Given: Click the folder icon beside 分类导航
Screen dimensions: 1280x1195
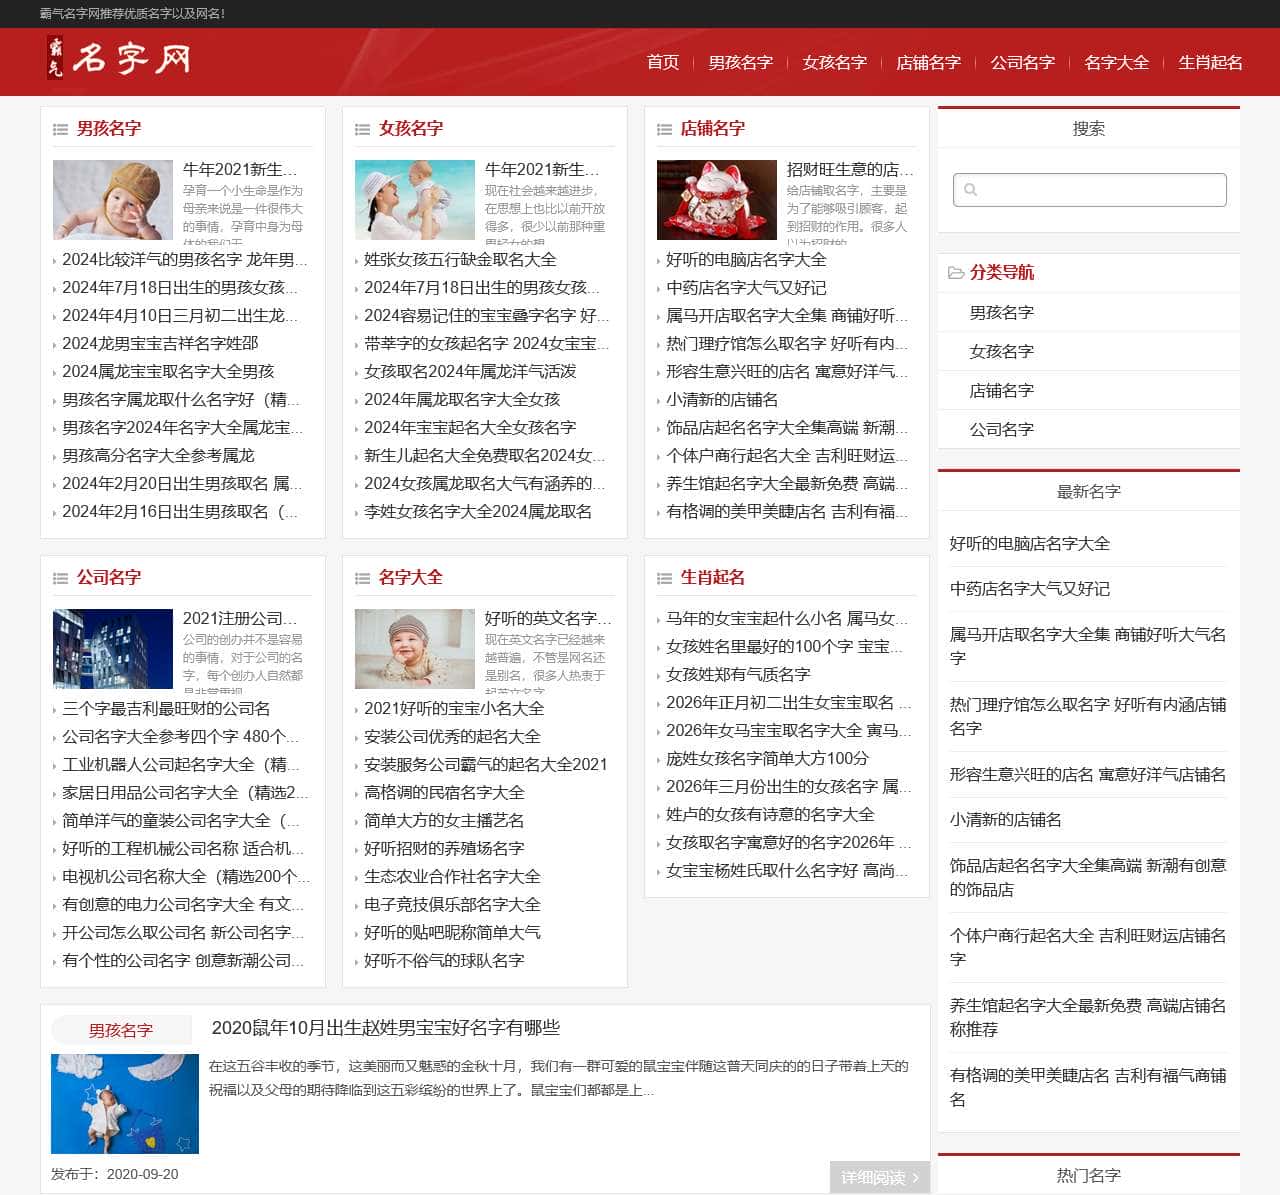Looking at the screenshot, I should coord(954,271).
